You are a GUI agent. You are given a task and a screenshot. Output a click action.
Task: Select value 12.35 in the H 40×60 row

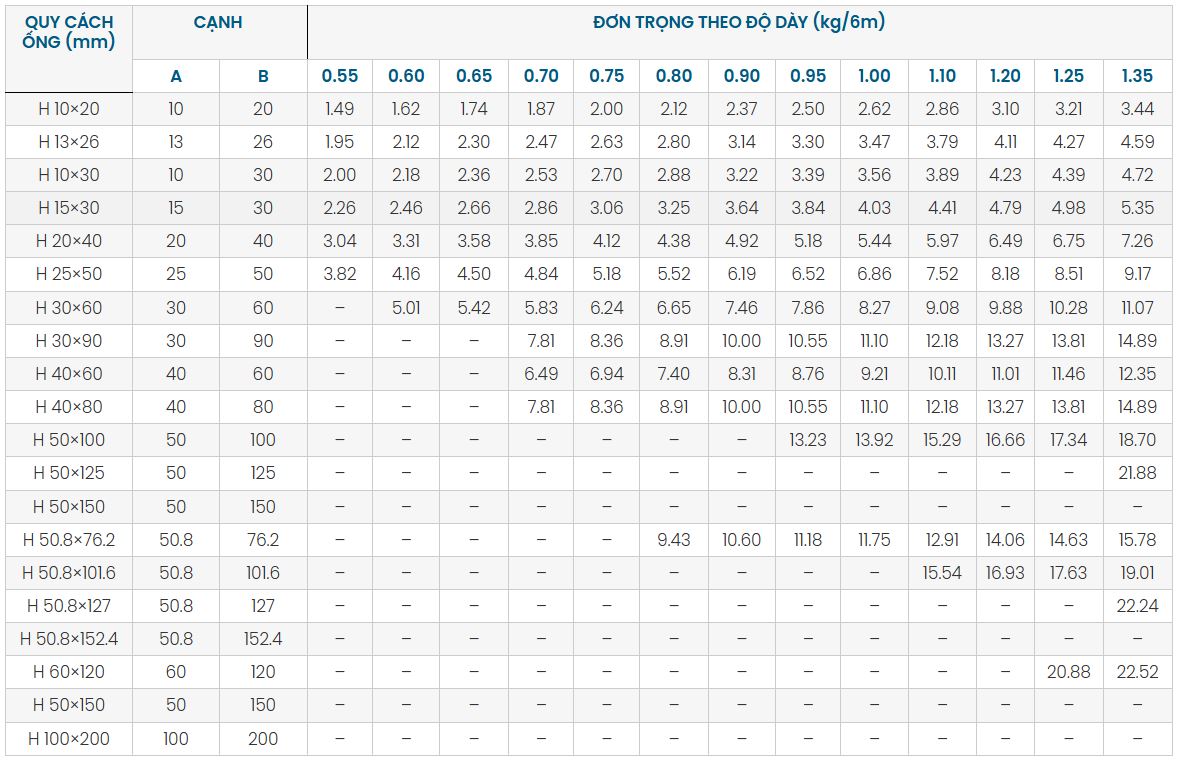(1137, 374)
